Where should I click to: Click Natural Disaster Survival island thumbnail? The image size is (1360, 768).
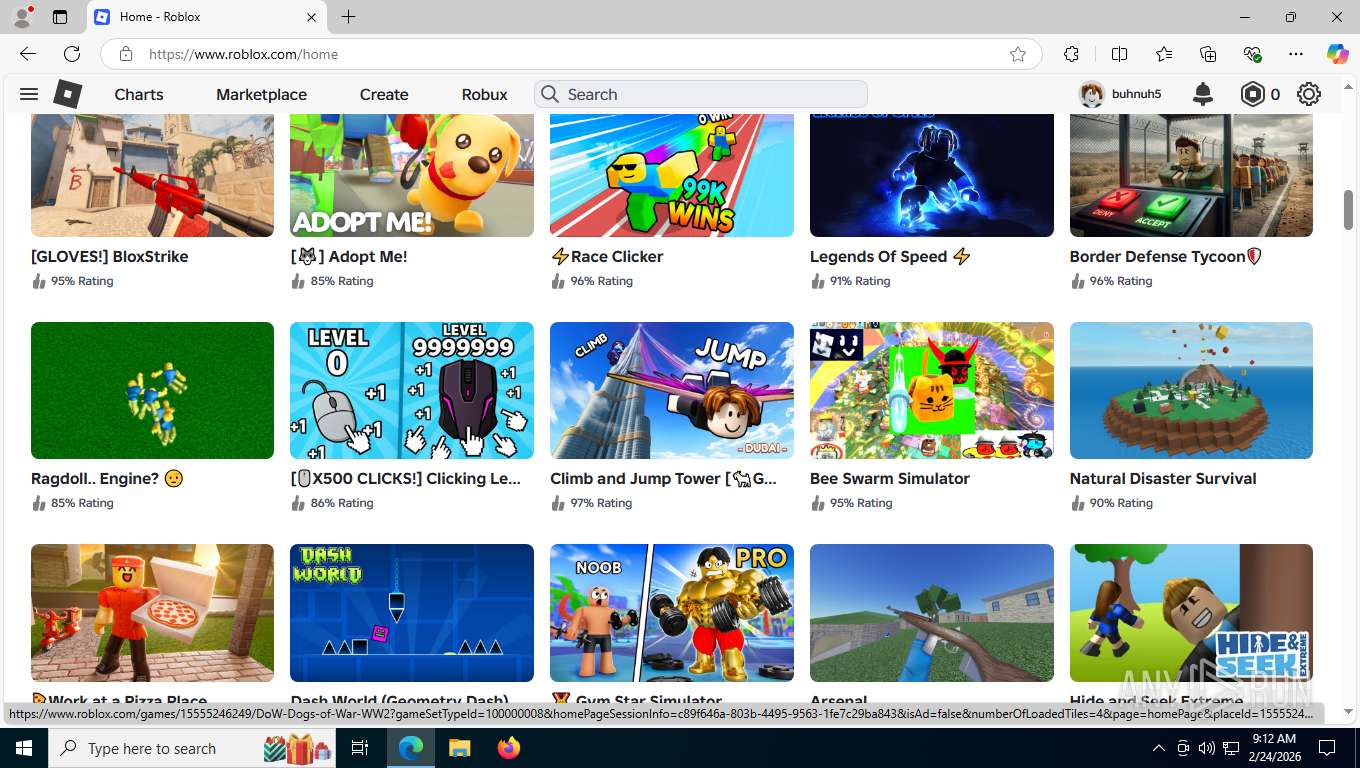click(1191, 390)
